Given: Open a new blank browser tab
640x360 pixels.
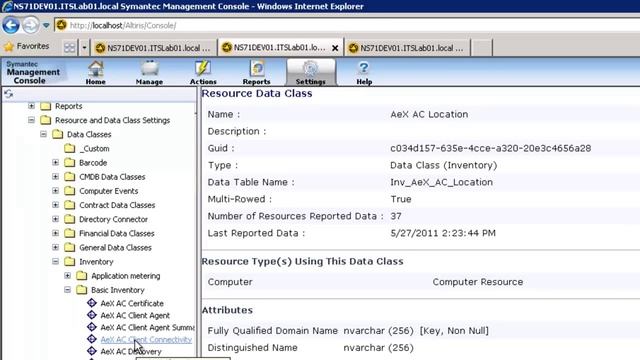Looking at the screenshot, I should (482, 48).
